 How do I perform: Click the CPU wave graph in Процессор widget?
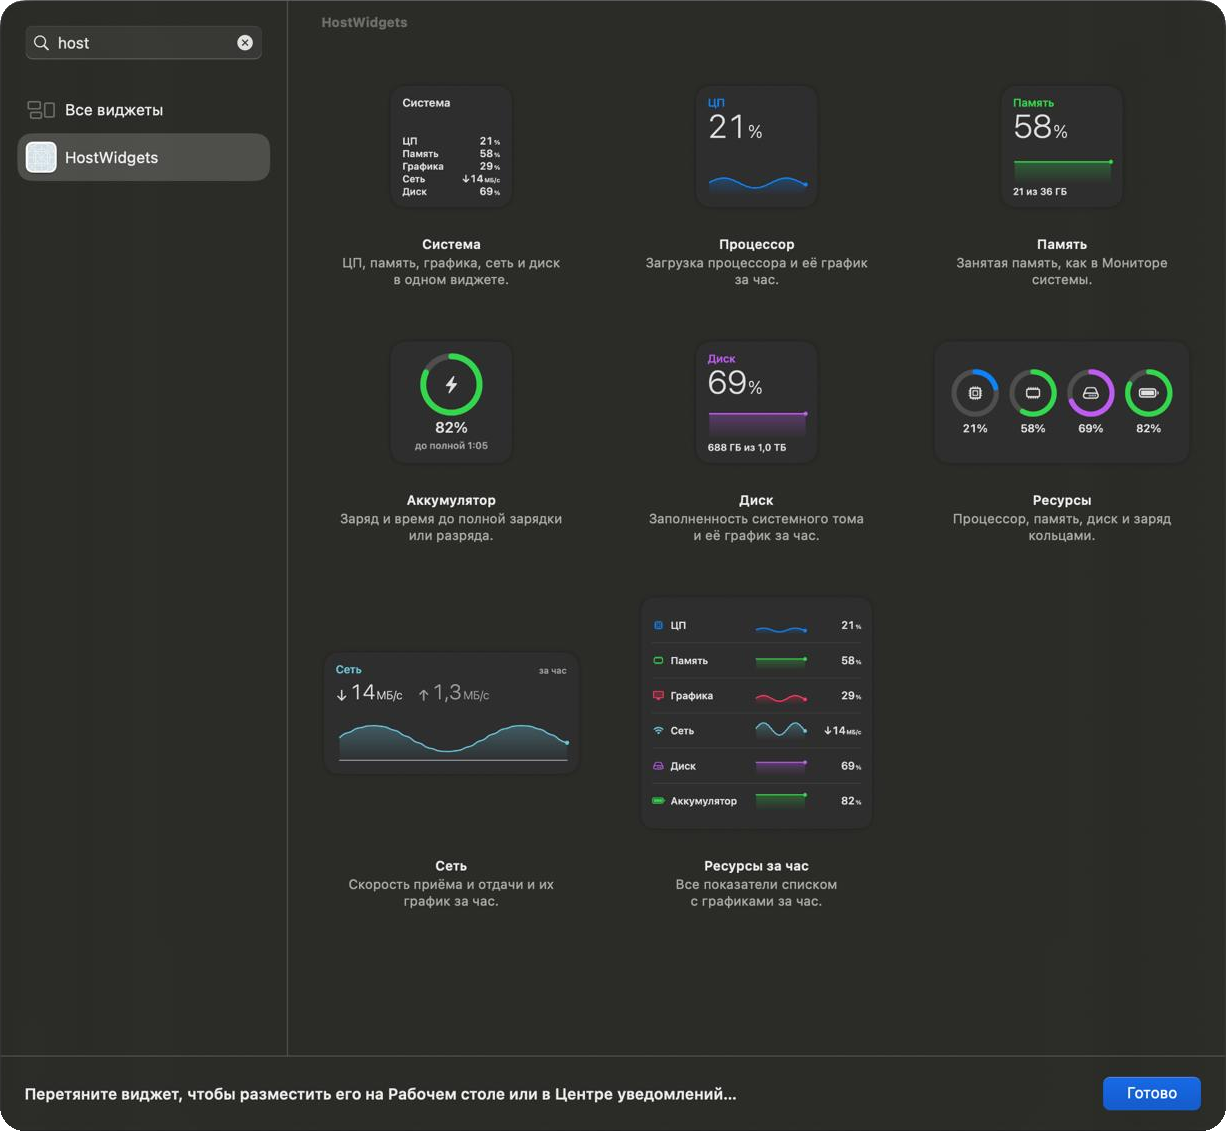pyautogui.click(x=757, y=183)
